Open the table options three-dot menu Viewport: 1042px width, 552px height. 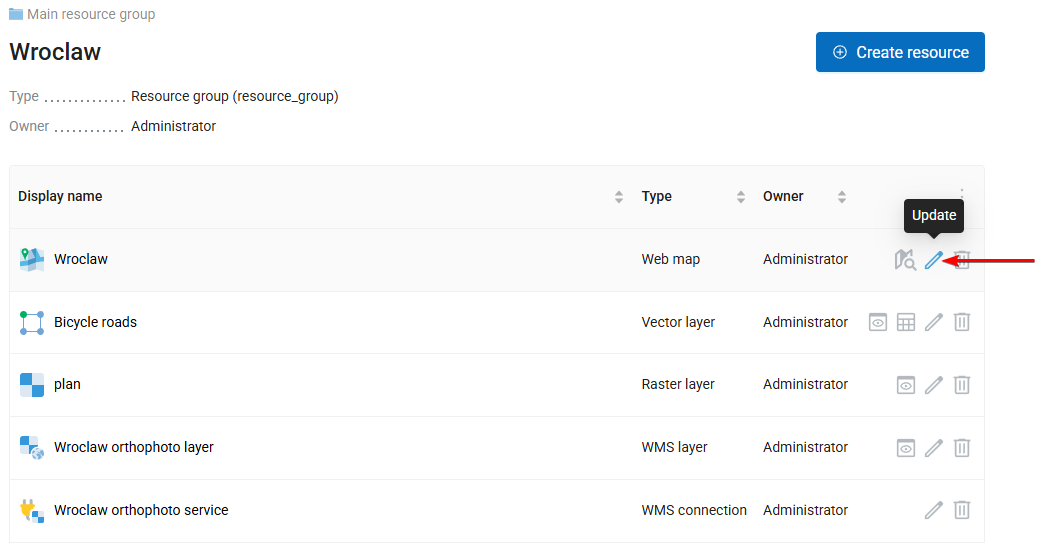961,192
